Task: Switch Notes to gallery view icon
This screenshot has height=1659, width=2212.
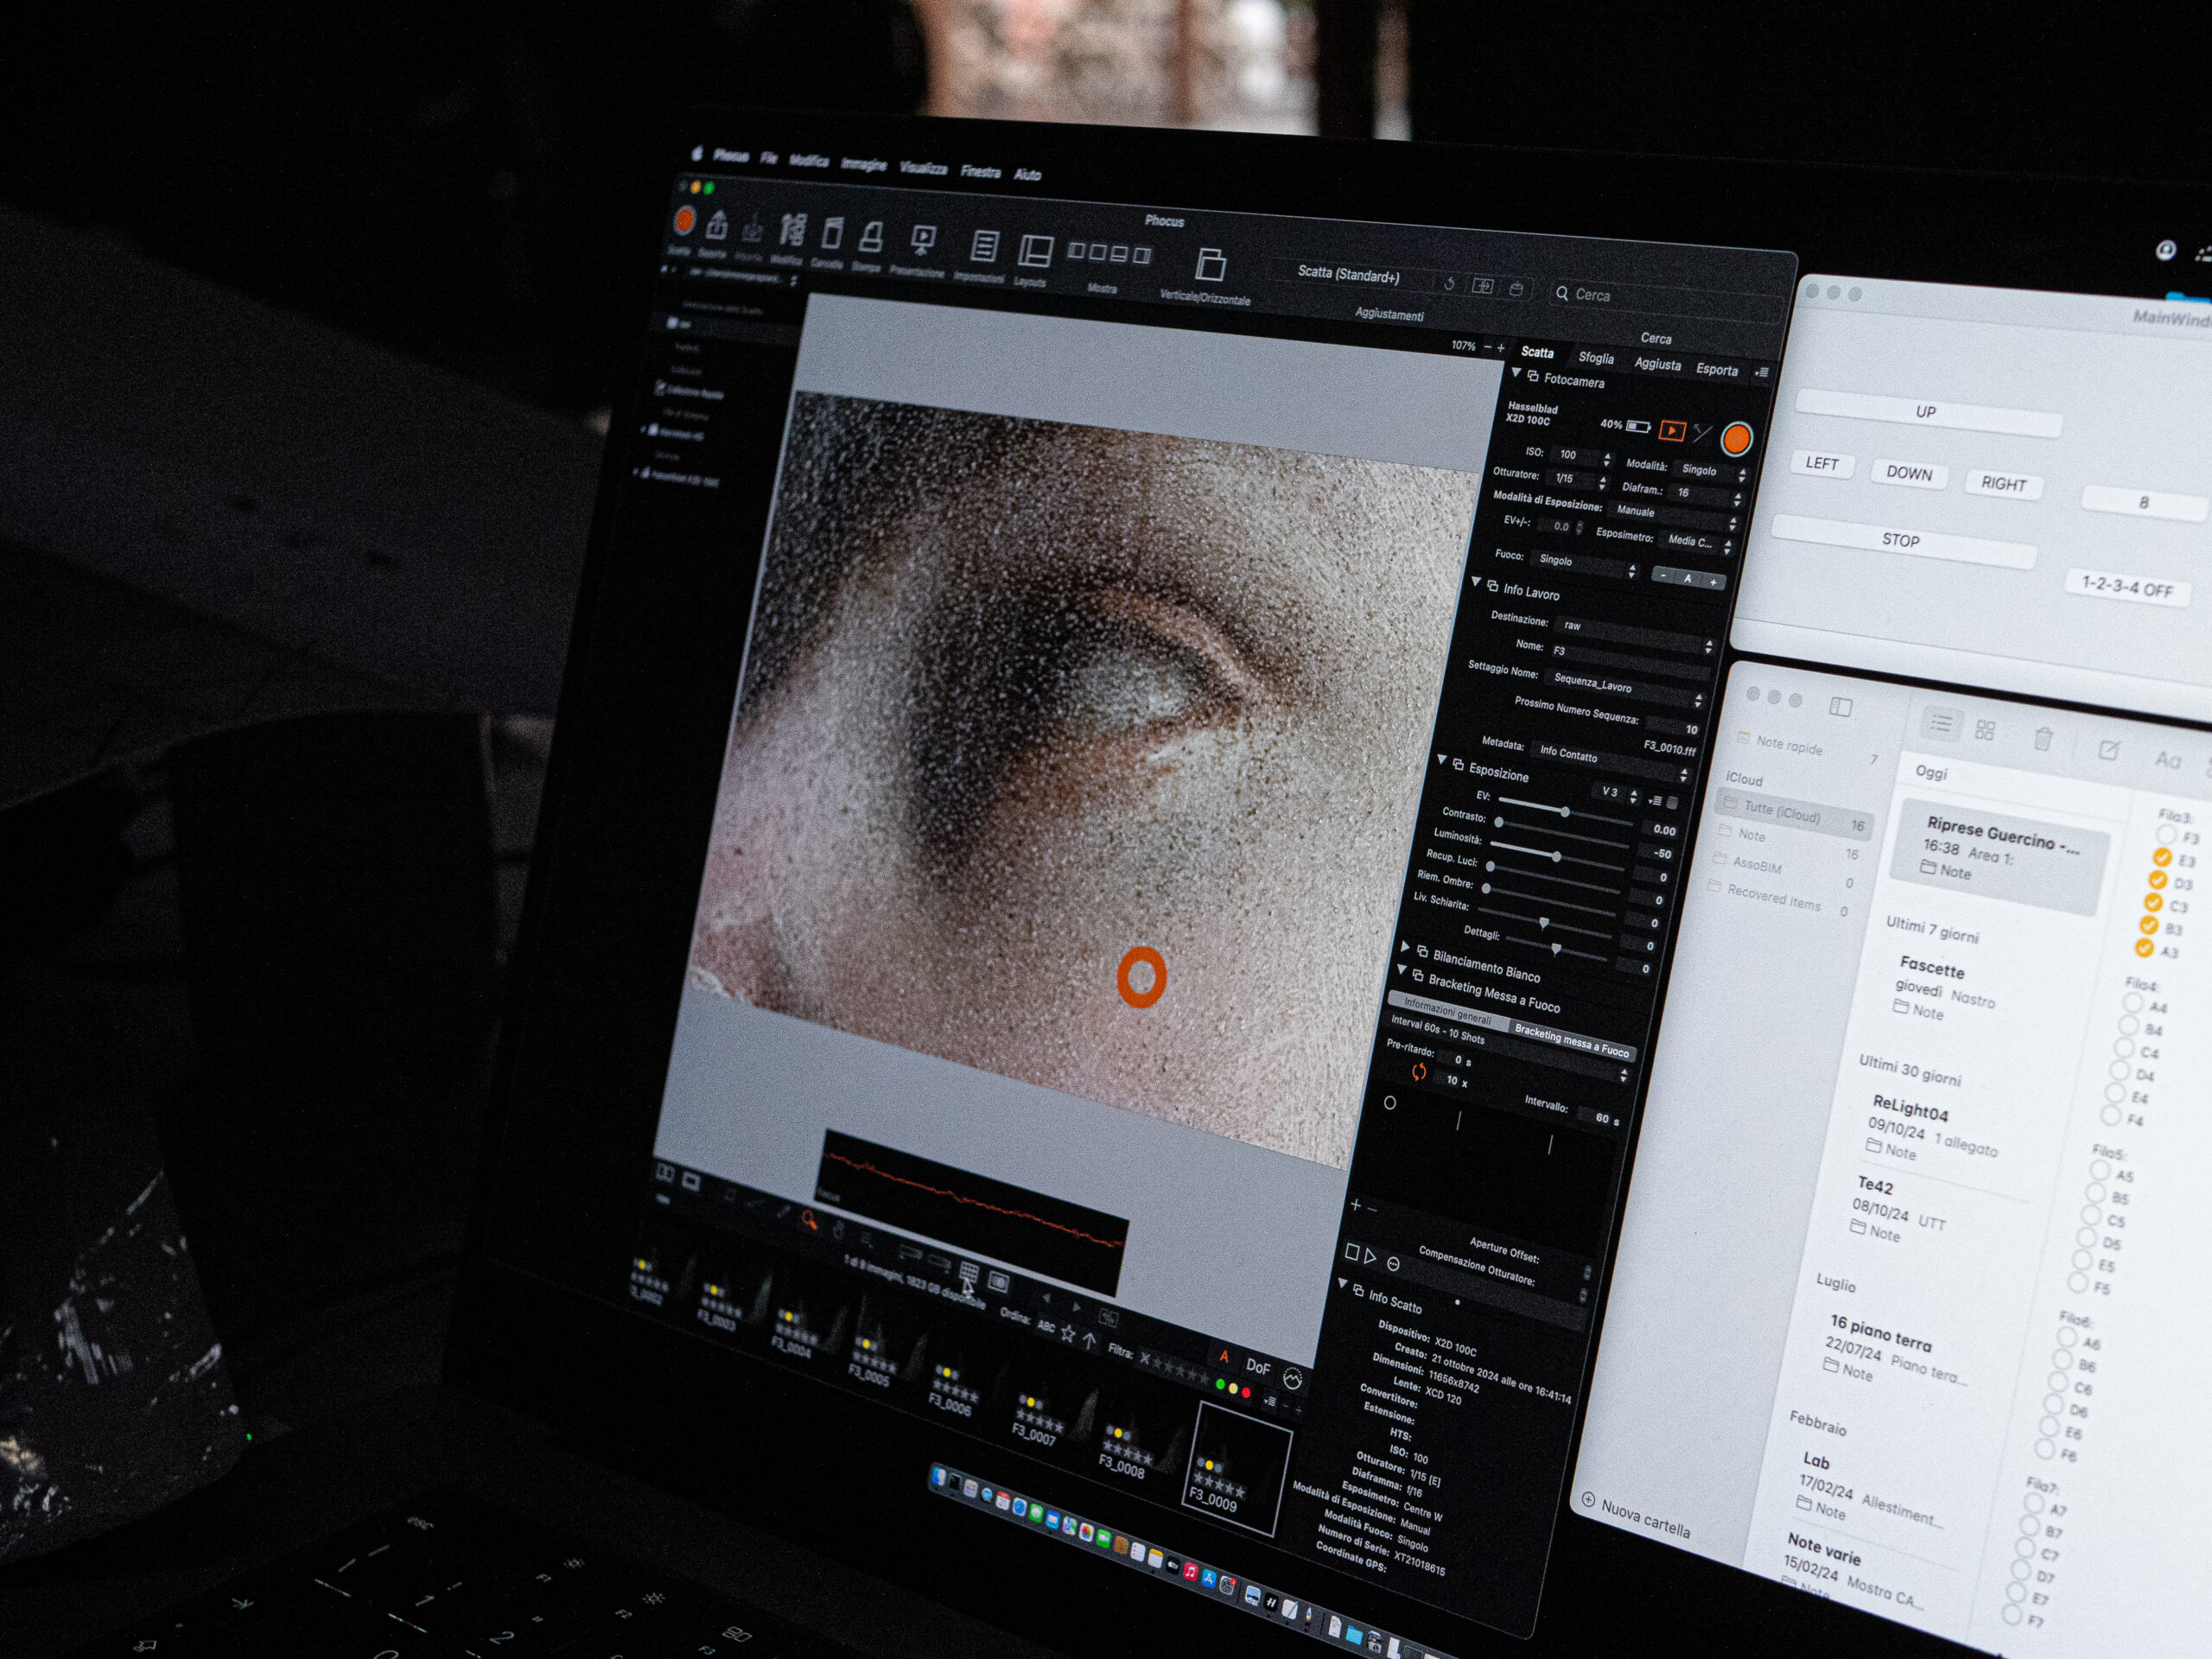Action: (1985, 731)
